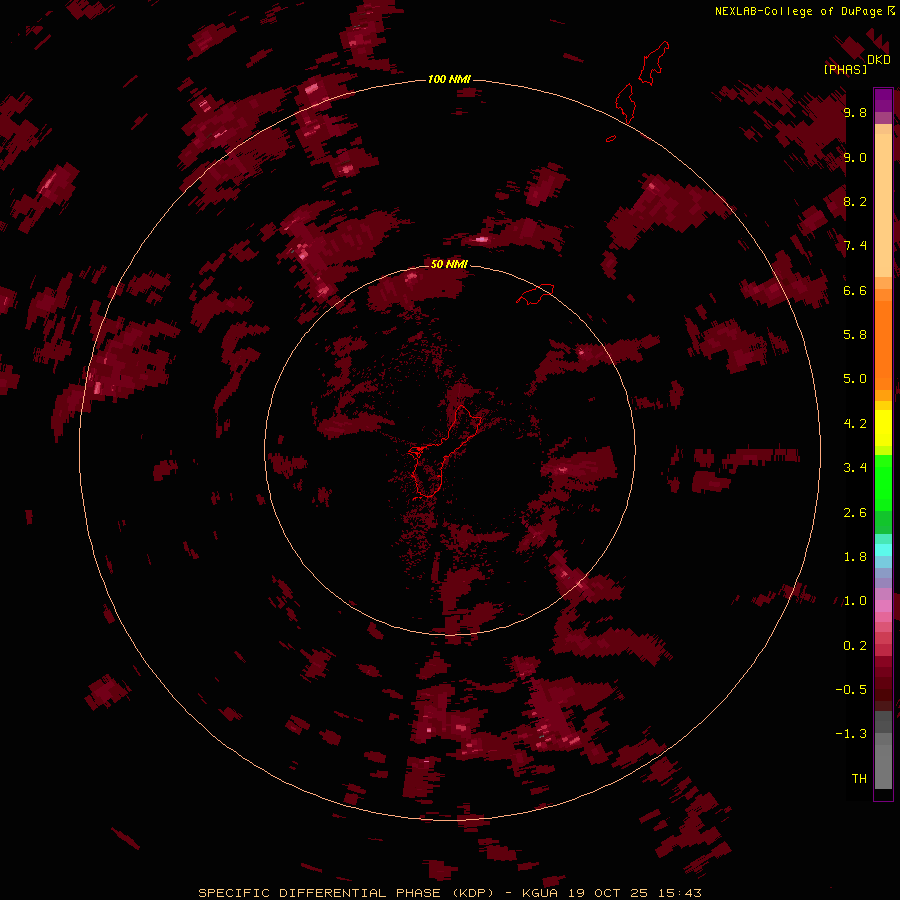Click the NEXLAB-College of DuPage watermark text

tap(798, 11)
